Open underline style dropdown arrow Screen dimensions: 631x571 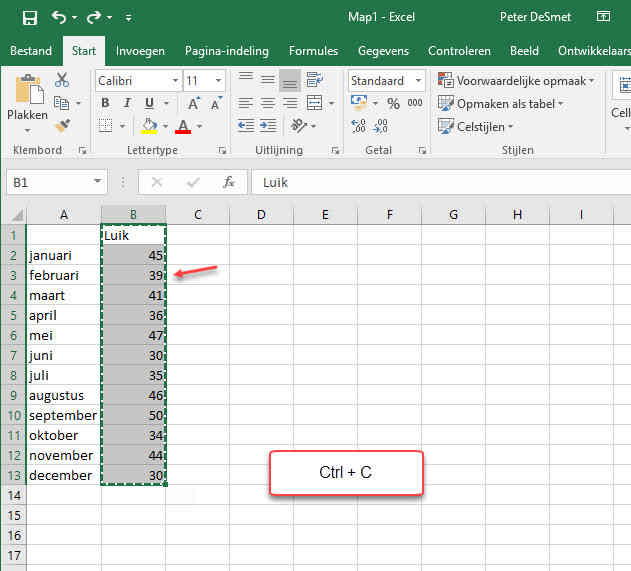click(166, 103)
